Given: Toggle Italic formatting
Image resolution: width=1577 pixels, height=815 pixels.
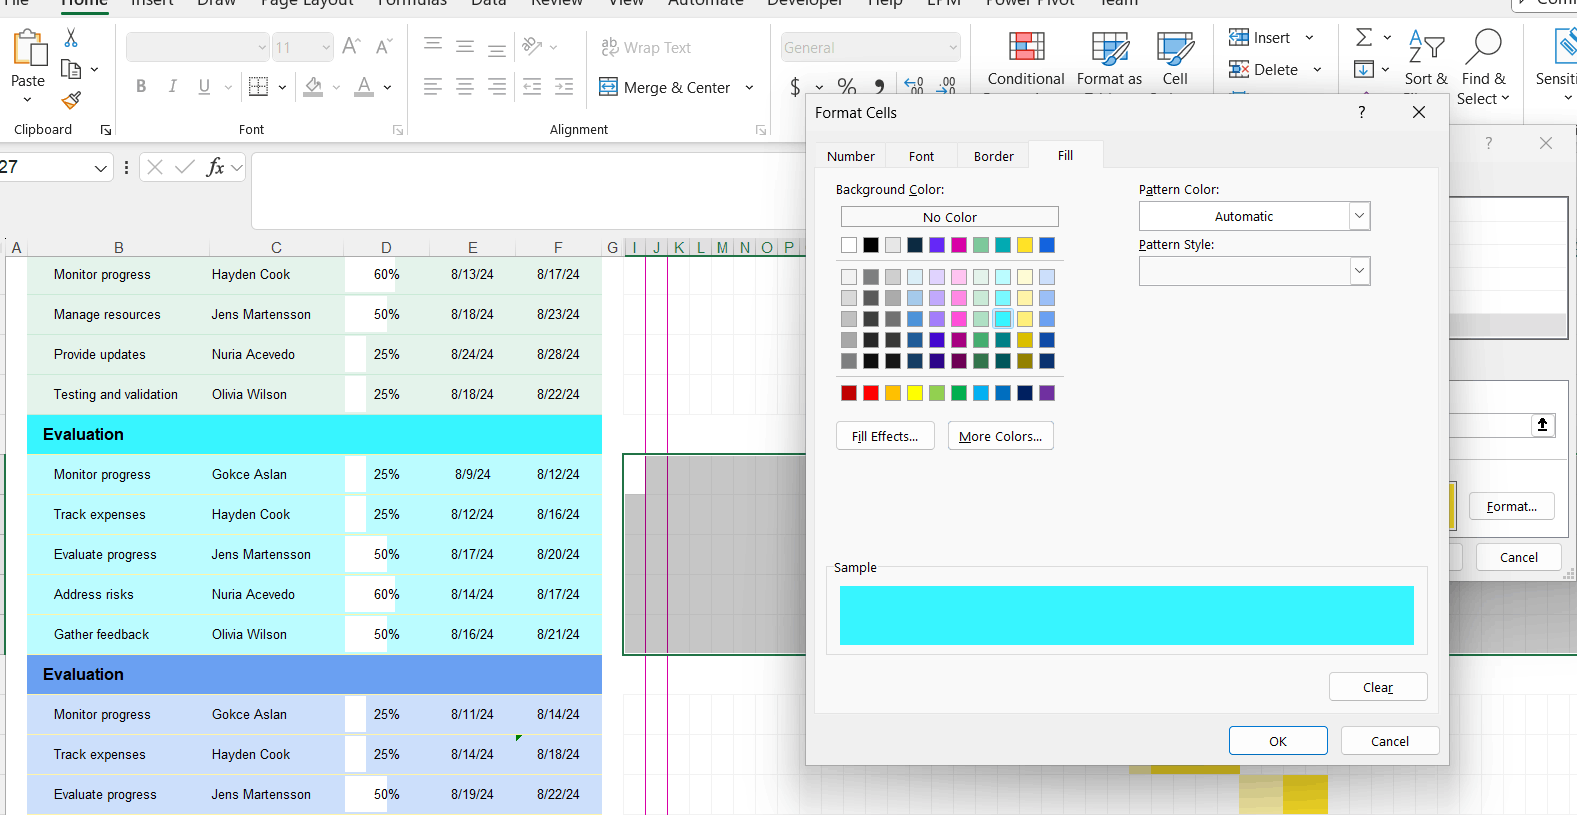Looking at the screenshot, I should (x=173, y=87).
